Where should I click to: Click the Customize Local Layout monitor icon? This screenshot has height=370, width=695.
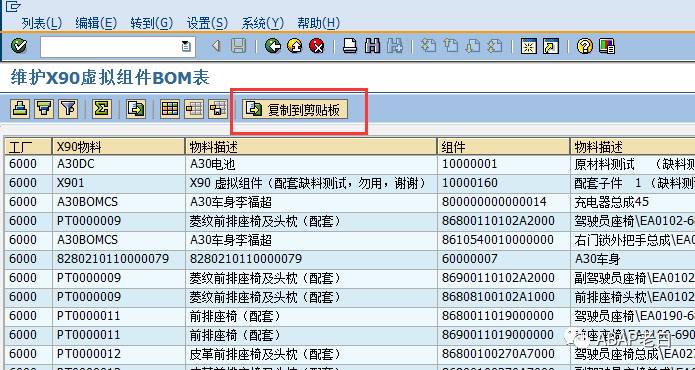point(607,46)
